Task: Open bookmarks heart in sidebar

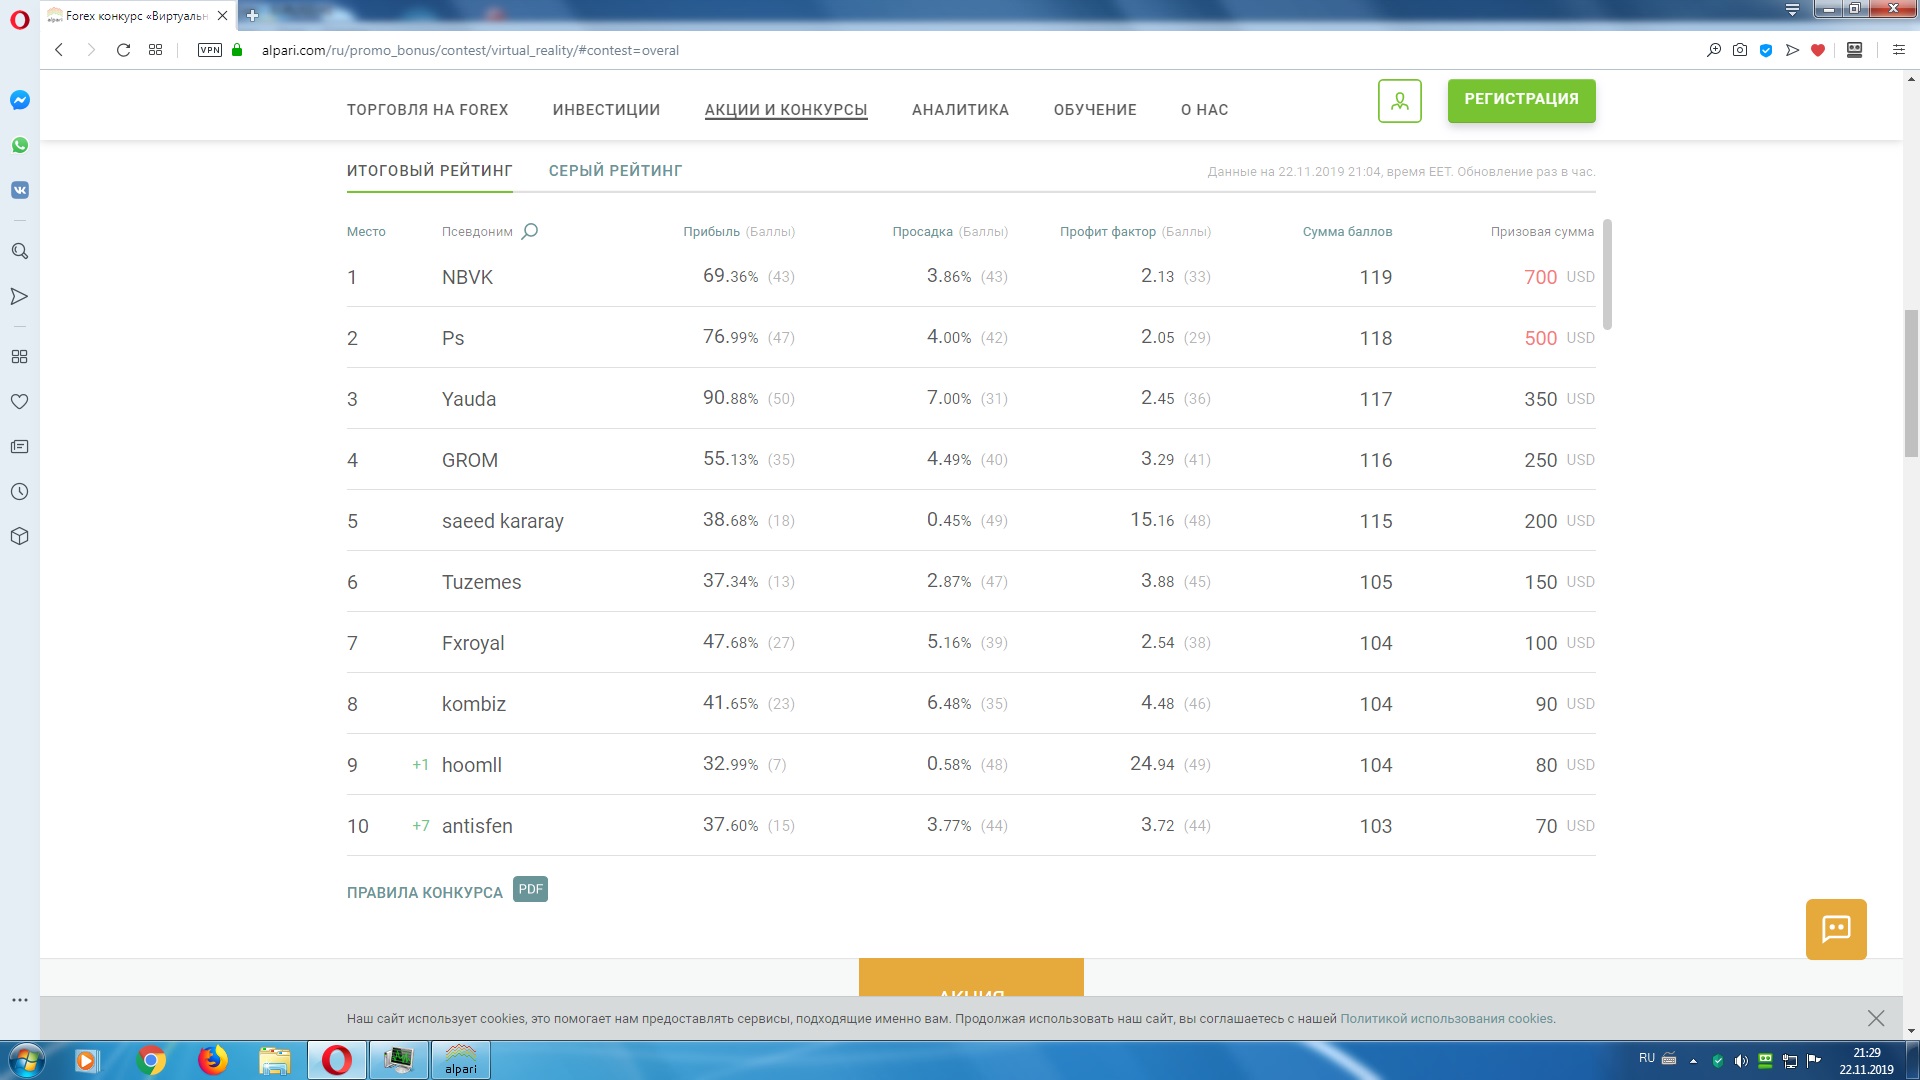Action: 19,402
